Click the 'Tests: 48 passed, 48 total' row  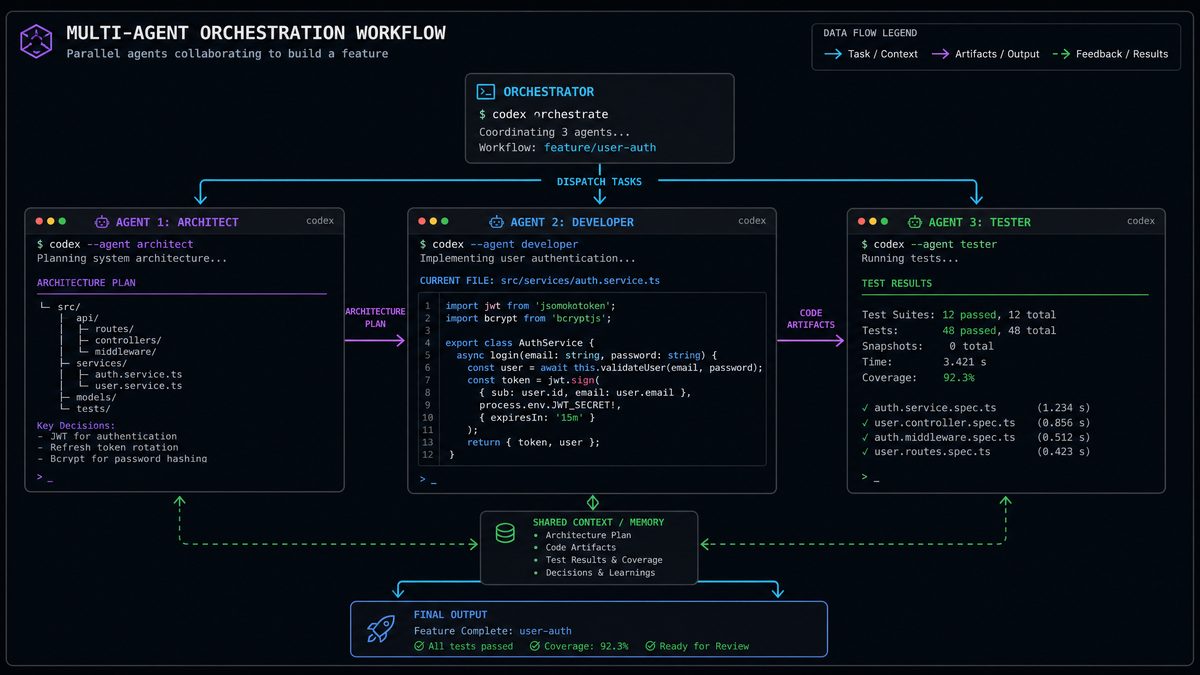(x=958, y=330)
